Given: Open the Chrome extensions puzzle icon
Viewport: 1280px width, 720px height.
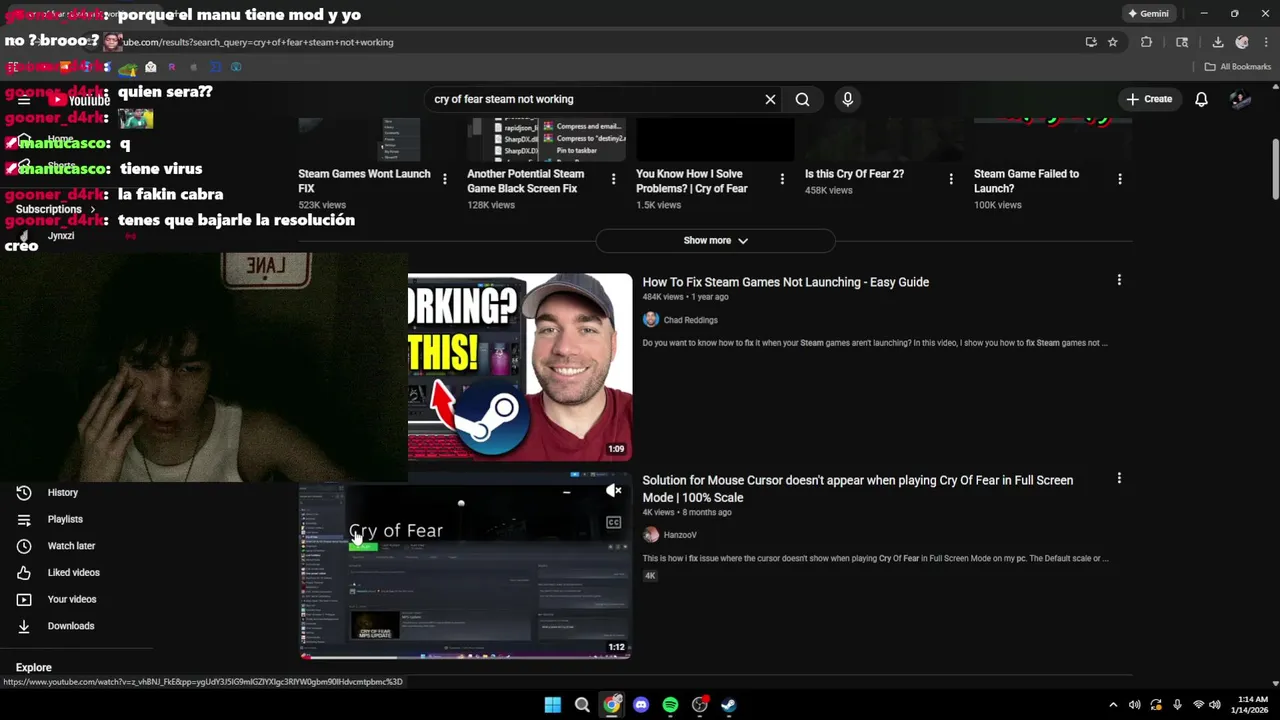Looking at the screenshot, I should [1147, 42].
